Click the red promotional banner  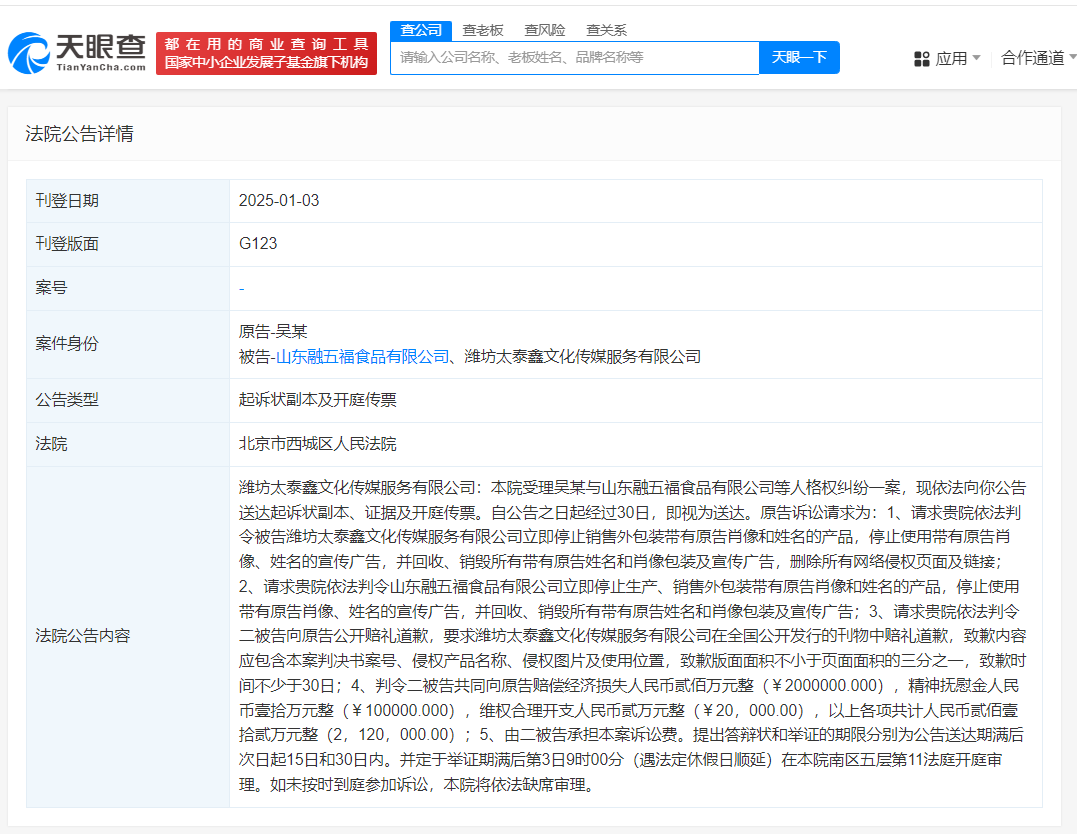pyautogui.click(x=267, y=54)
